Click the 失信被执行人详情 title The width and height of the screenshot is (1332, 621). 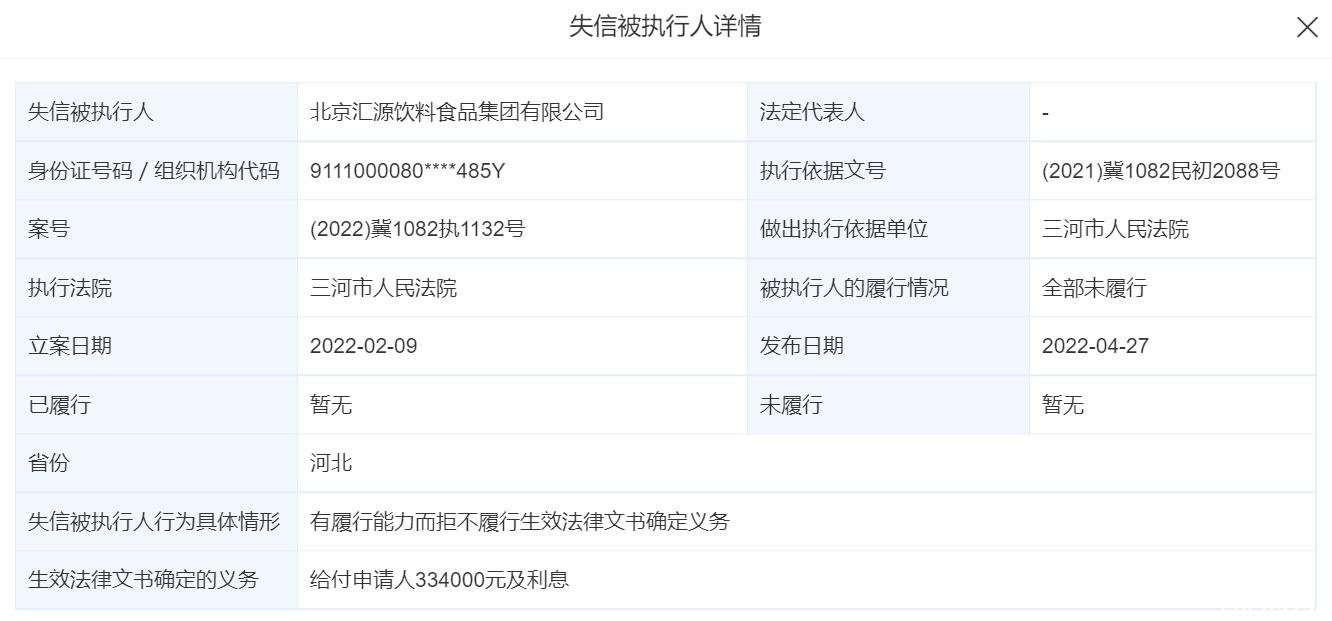click(665, 27)
